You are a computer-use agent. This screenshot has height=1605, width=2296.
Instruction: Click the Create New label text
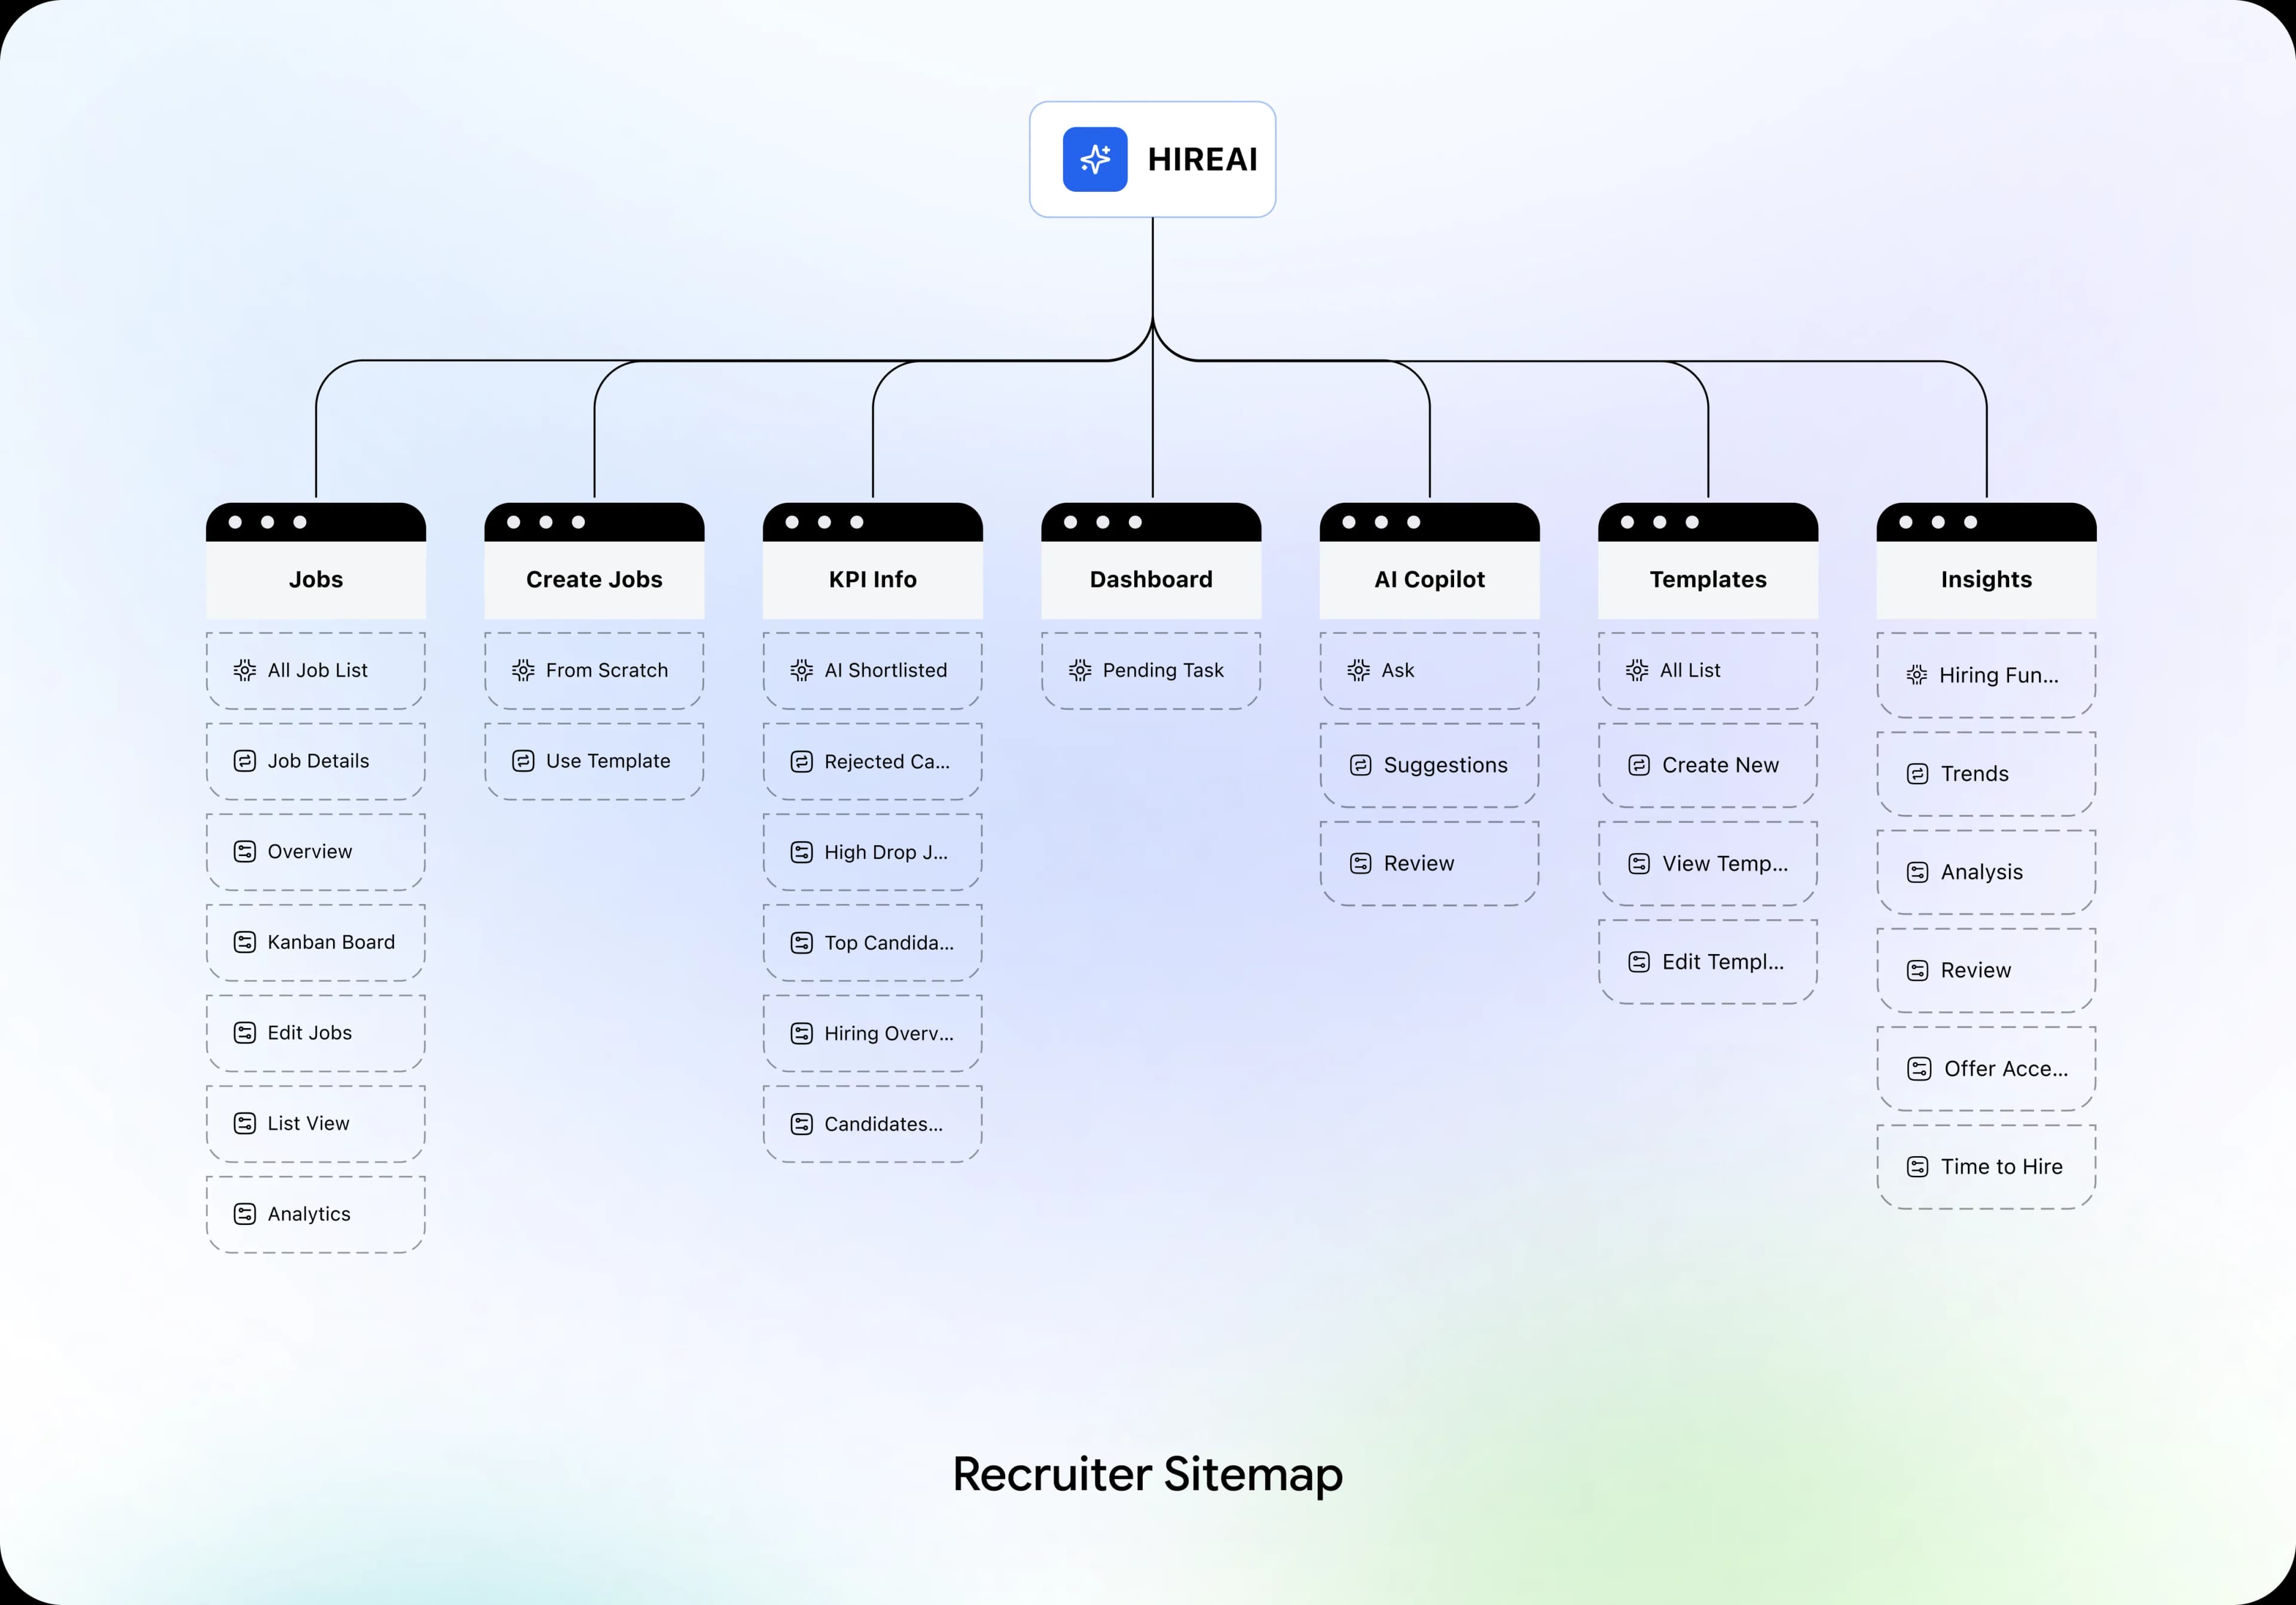coord(1721,765)
